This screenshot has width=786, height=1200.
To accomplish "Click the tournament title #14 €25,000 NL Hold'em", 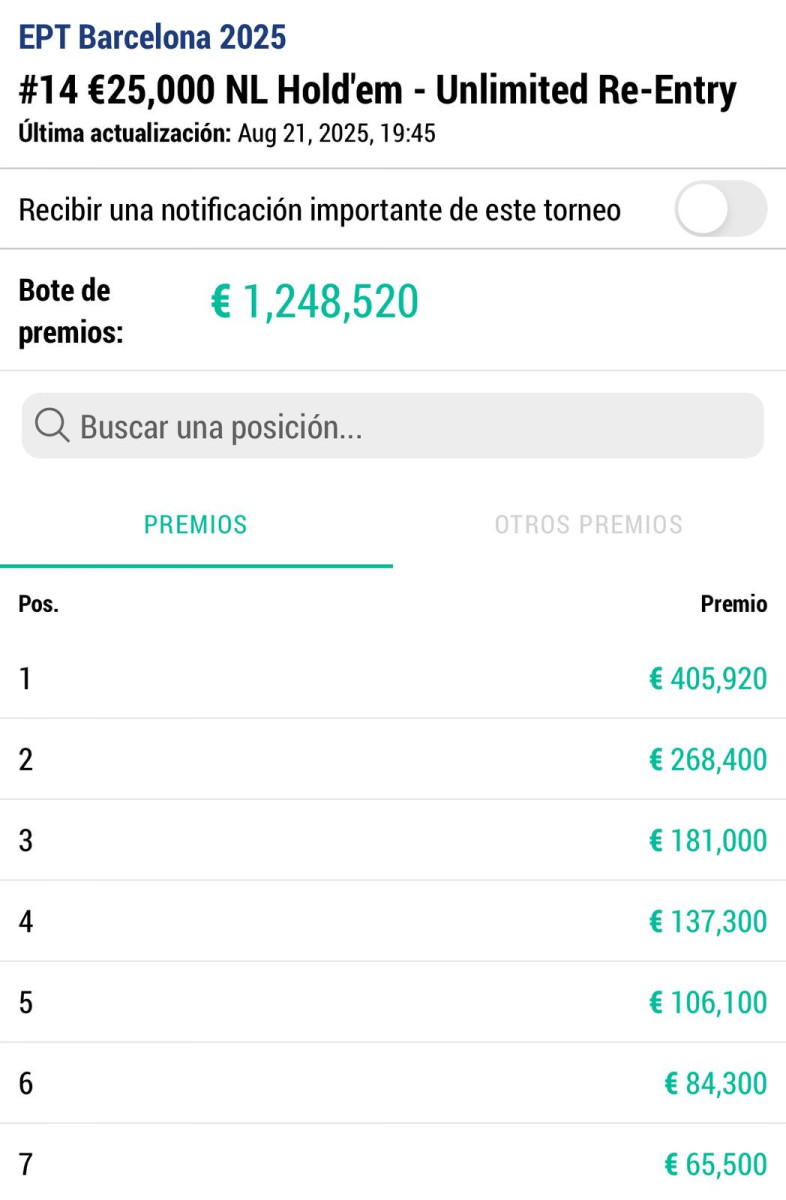I will pyautogui.click(x=377, y=90).
